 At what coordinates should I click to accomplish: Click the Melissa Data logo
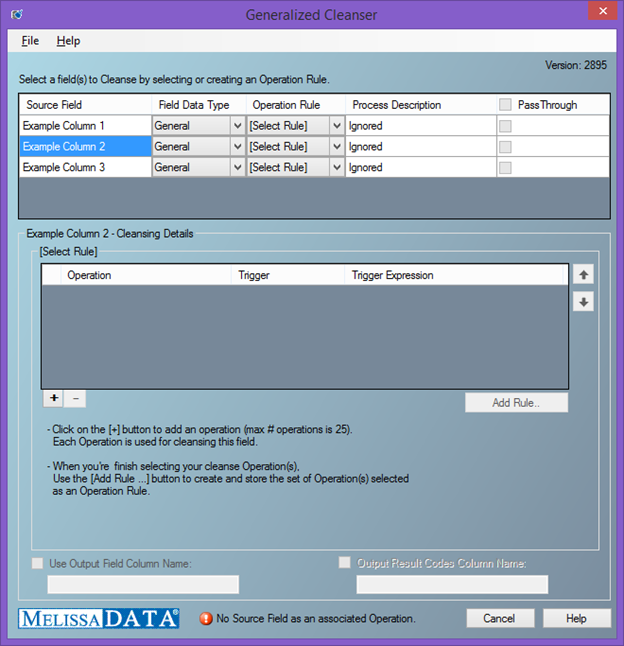tap(99, 618)
